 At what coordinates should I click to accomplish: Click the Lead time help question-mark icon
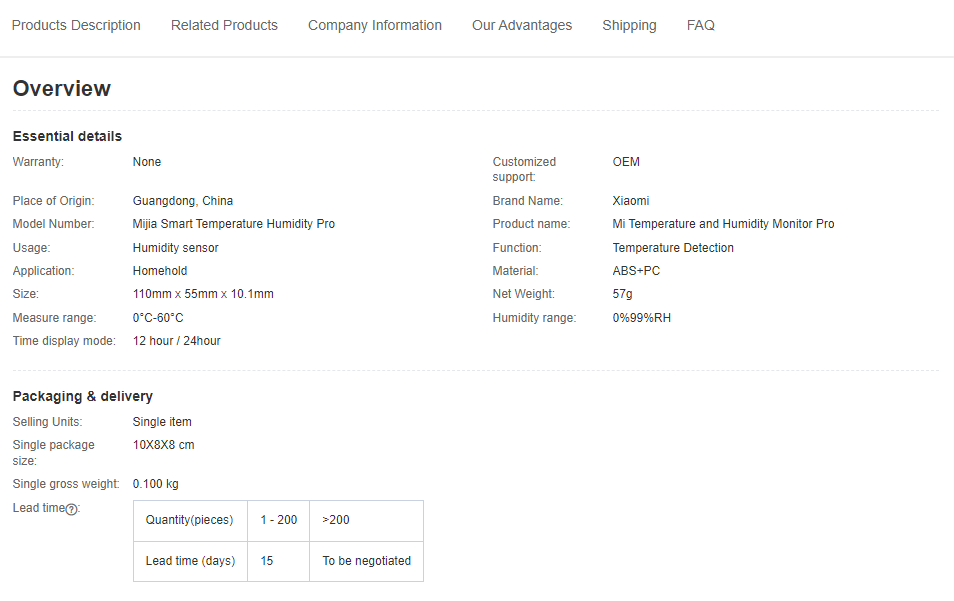(71, 509)
